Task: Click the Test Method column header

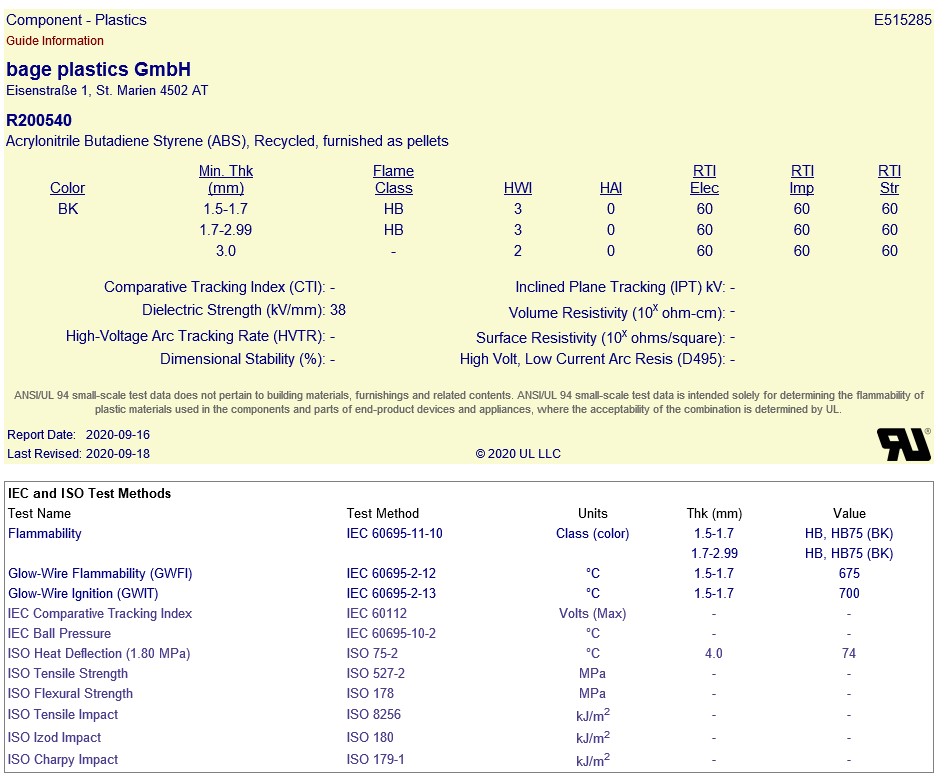Action: tap(382, 513)
